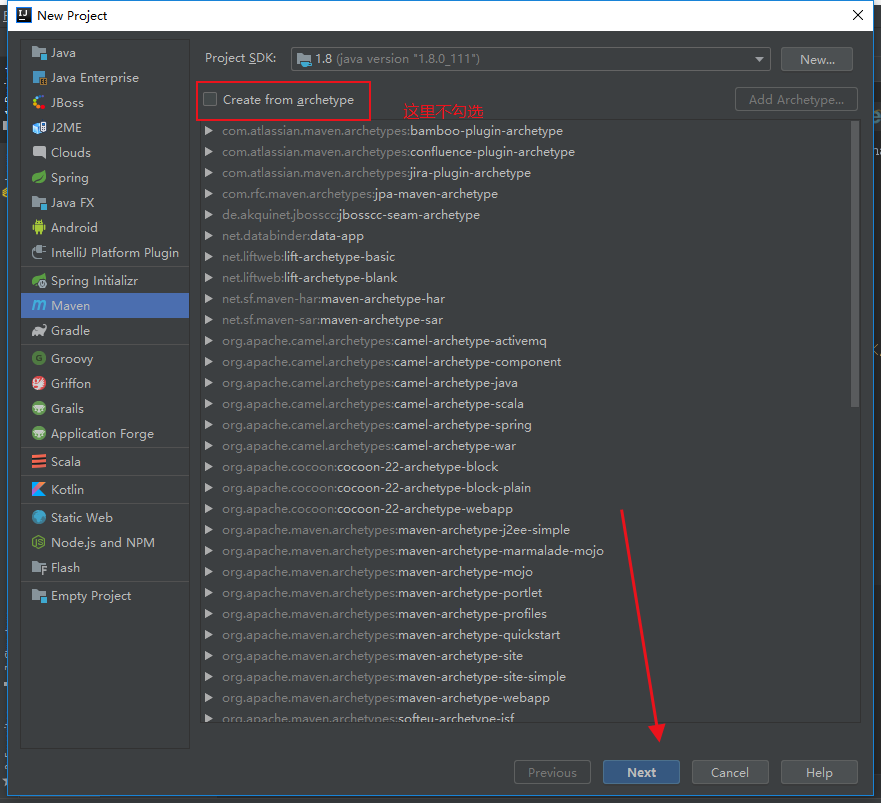The height and width of the screenshot is (803, 881).
Task: Select the Node.js and NPM icon
Action: 39,542
